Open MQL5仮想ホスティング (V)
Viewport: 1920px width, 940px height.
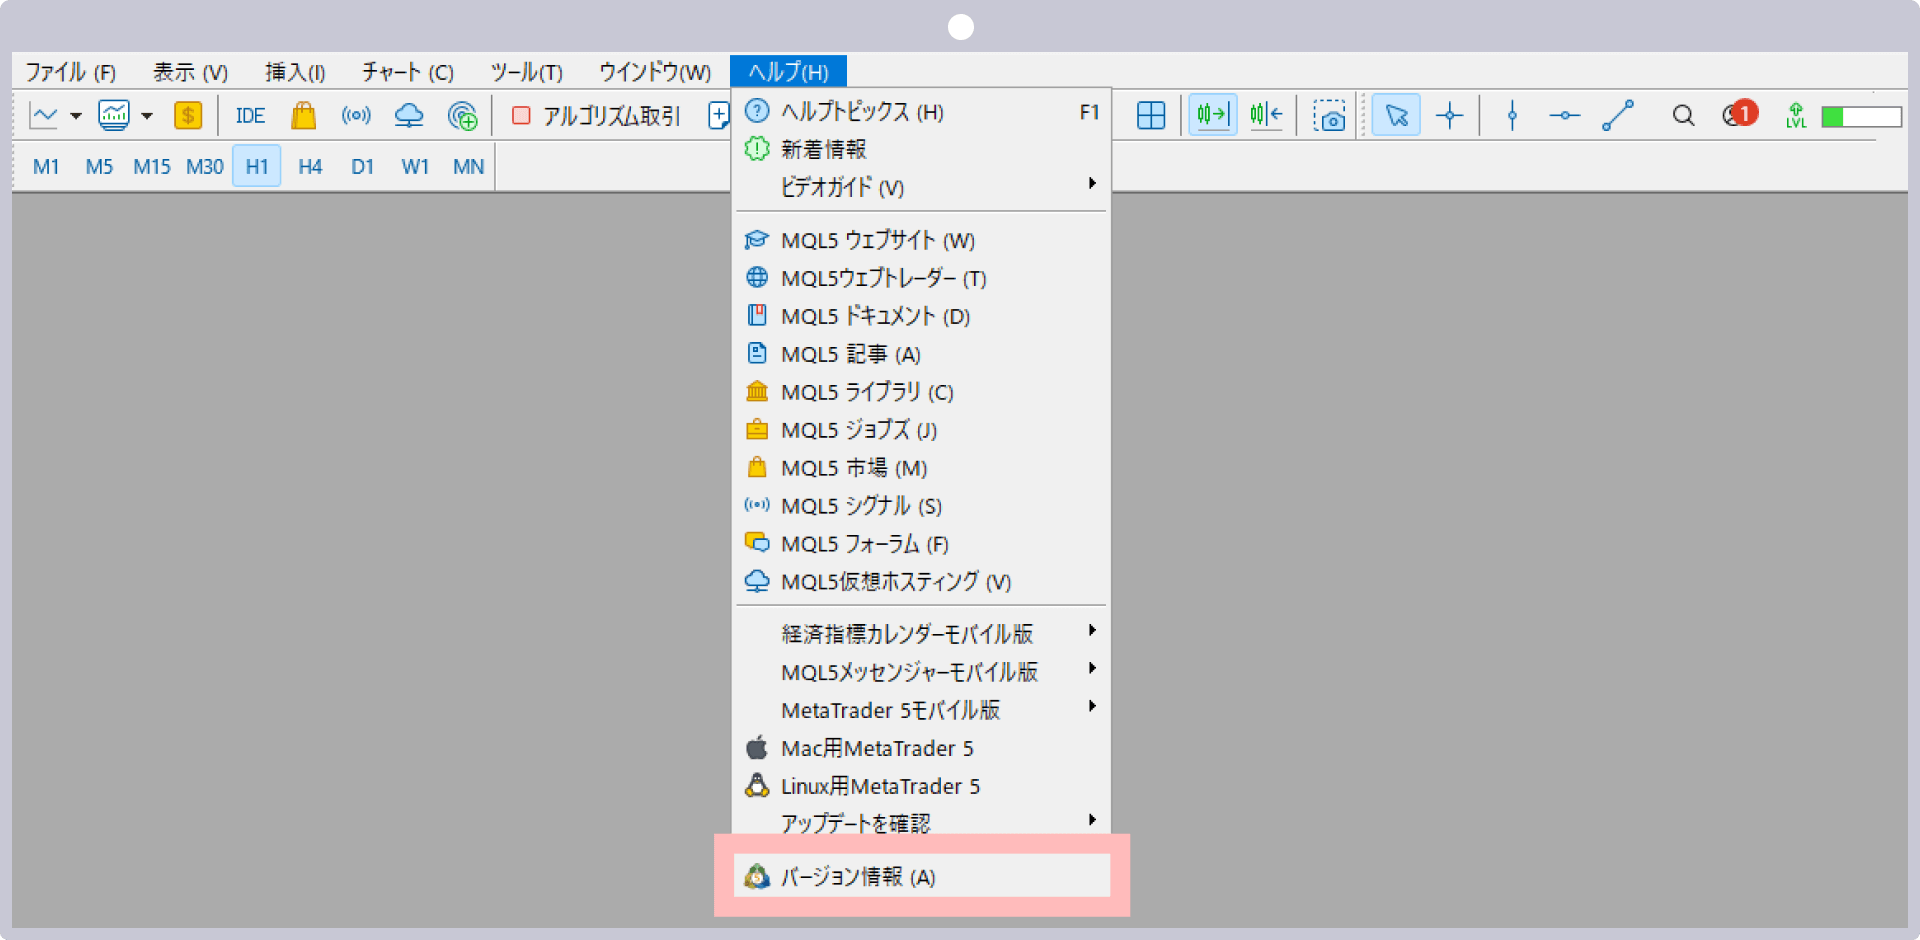(x=921, y=581)
